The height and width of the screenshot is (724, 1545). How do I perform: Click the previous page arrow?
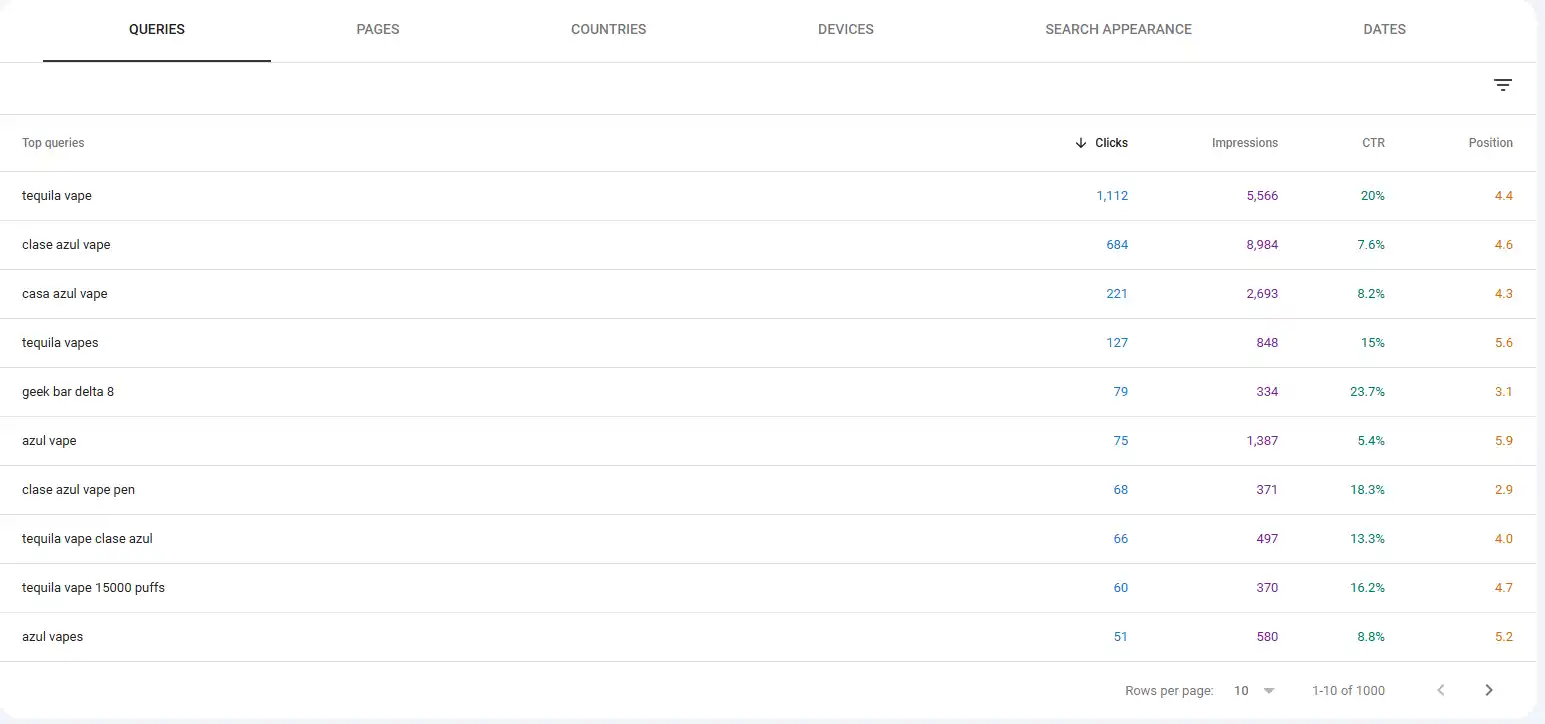[1440, 690]
